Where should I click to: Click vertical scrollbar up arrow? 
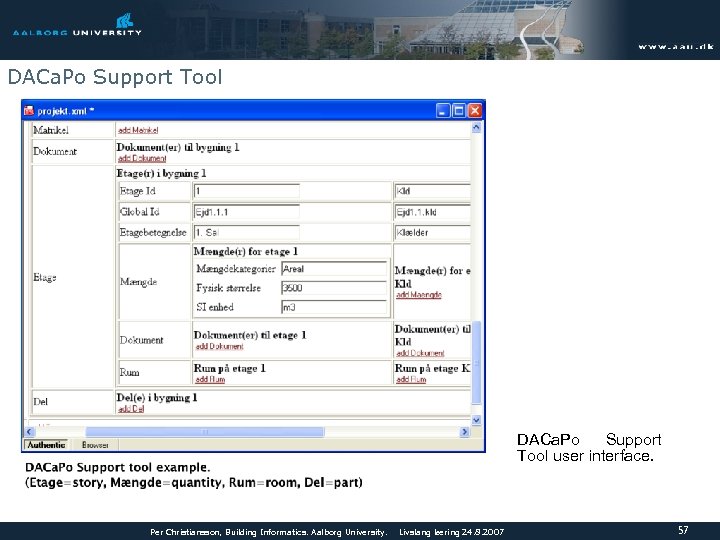click(x=476, y=127)
